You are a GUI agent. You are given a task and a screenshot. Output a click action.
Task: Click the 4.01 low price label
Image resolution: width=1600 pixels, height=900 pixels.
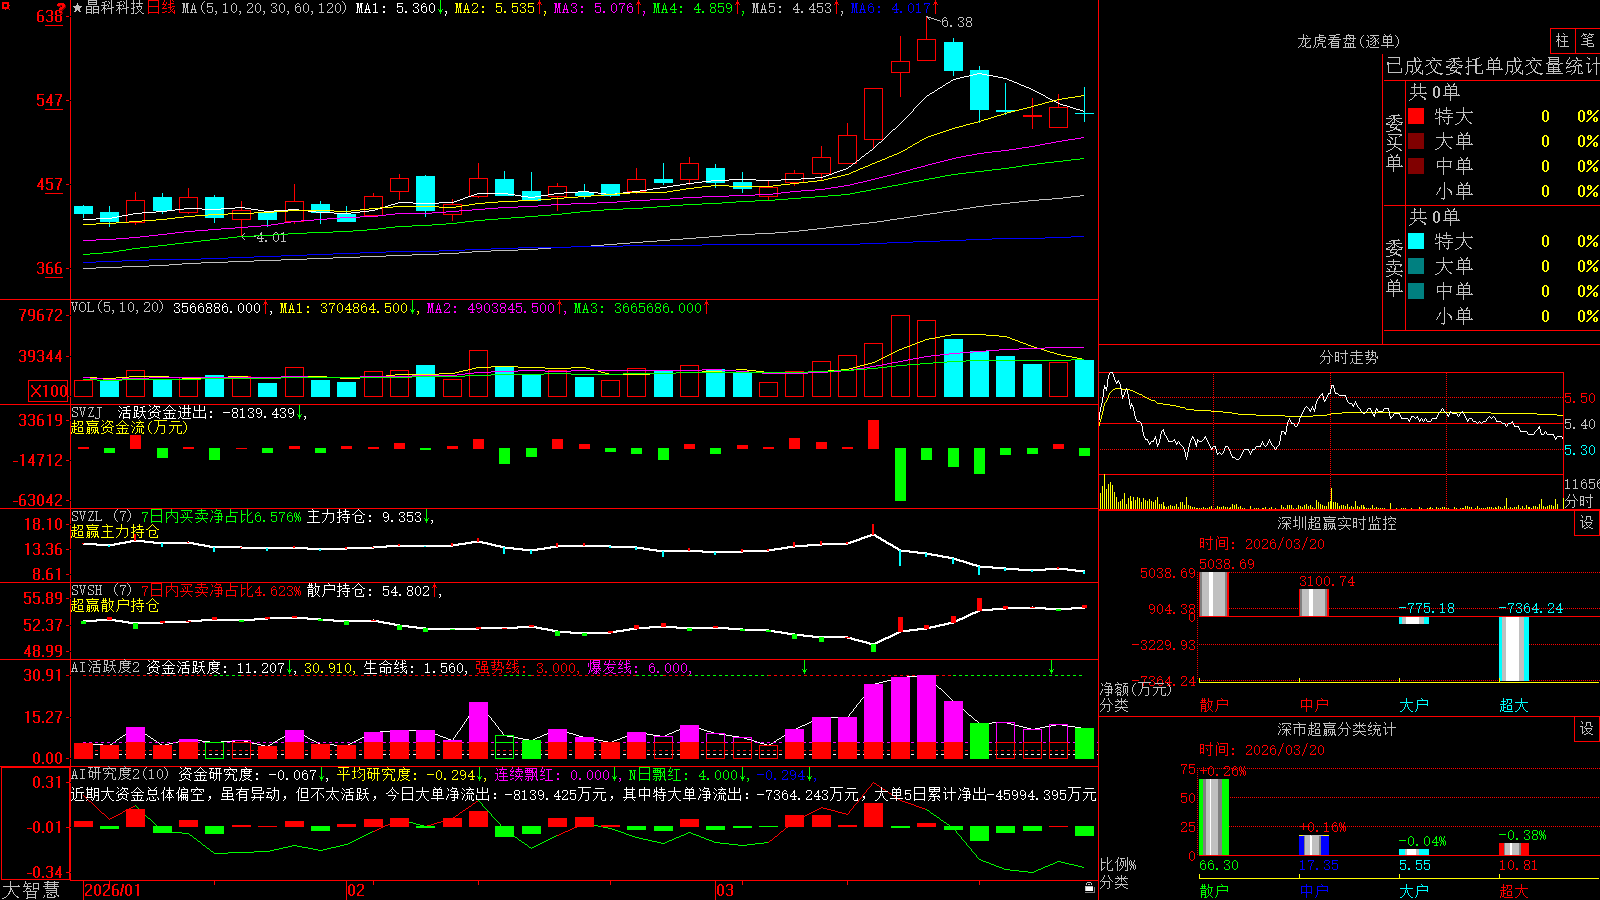click(271, 237)
